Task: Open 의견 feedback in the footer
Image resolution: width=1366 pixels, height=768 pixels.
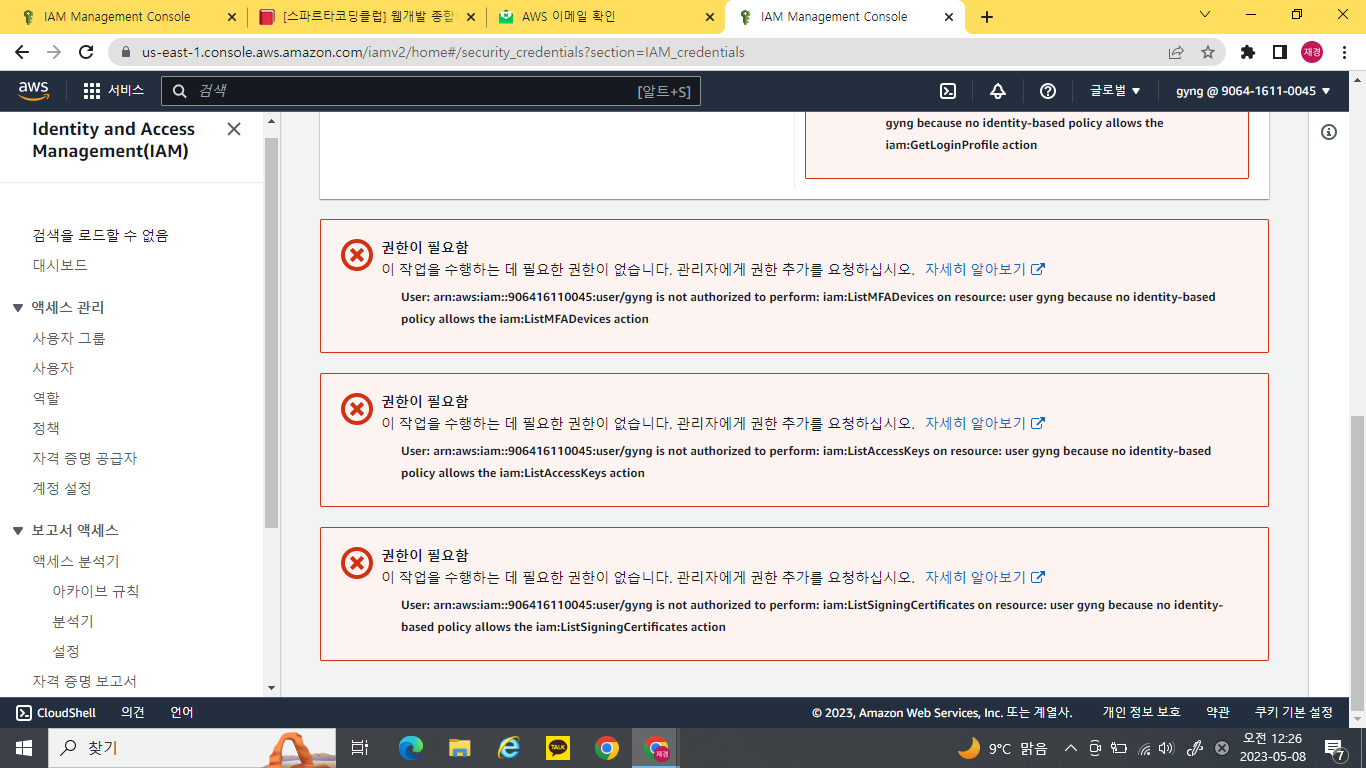Action: 133,713
